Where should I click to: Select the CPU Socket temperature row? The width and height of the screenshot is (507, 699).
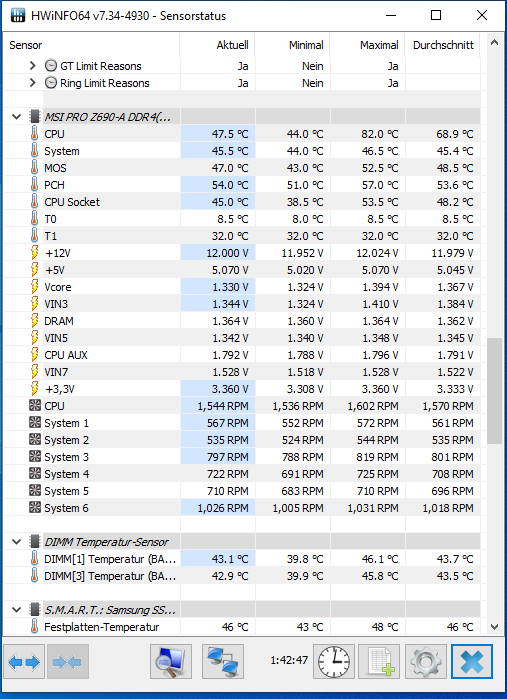tap(241, 202)
